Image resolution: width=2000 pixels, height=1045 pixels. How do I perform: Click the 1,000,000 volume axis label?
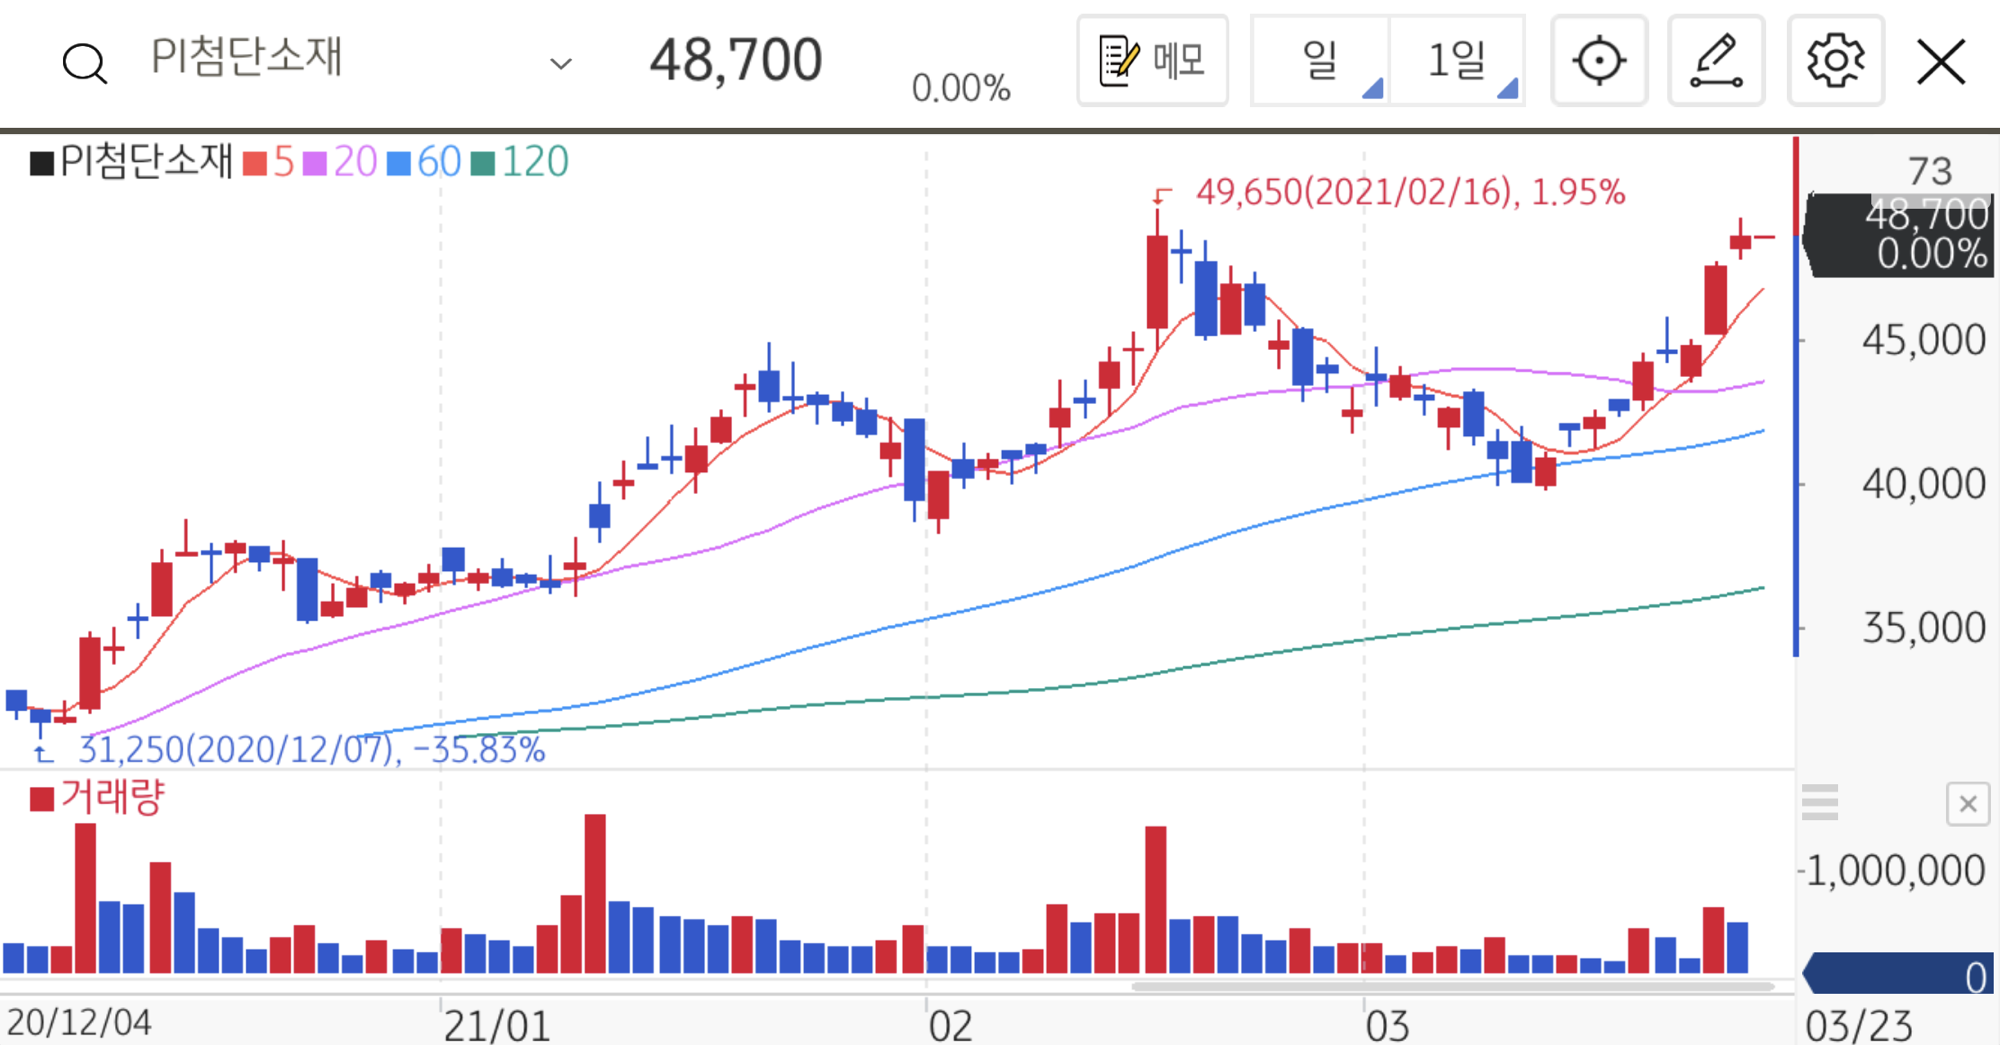tap(1895, 870)
